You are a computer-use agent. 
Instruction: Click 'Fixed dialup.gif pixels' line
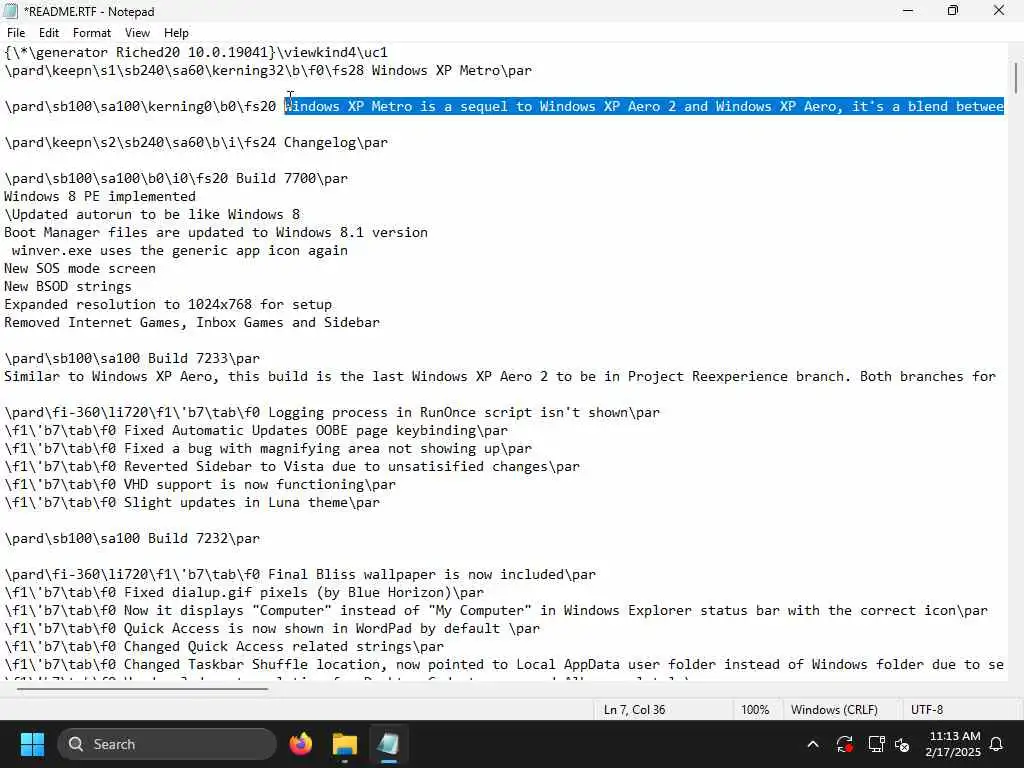pos(244,592)
